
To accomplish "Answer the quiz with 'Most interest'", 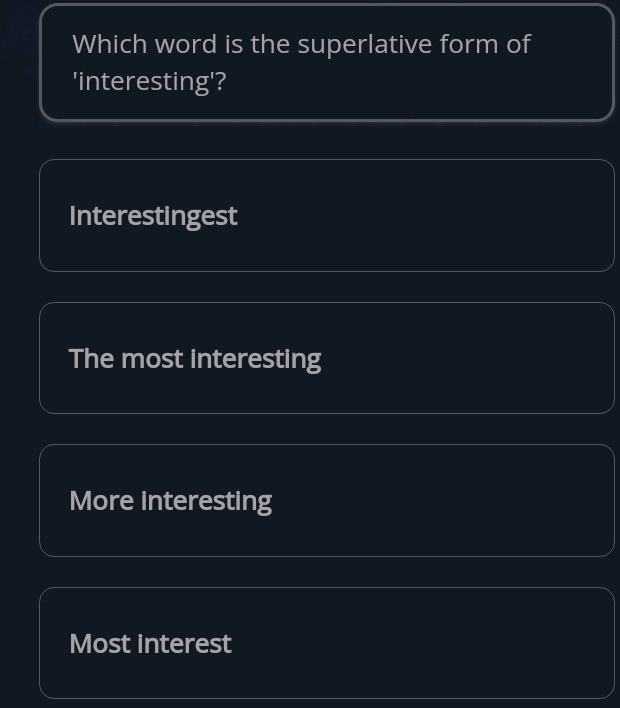I will (x=326, y=643).
